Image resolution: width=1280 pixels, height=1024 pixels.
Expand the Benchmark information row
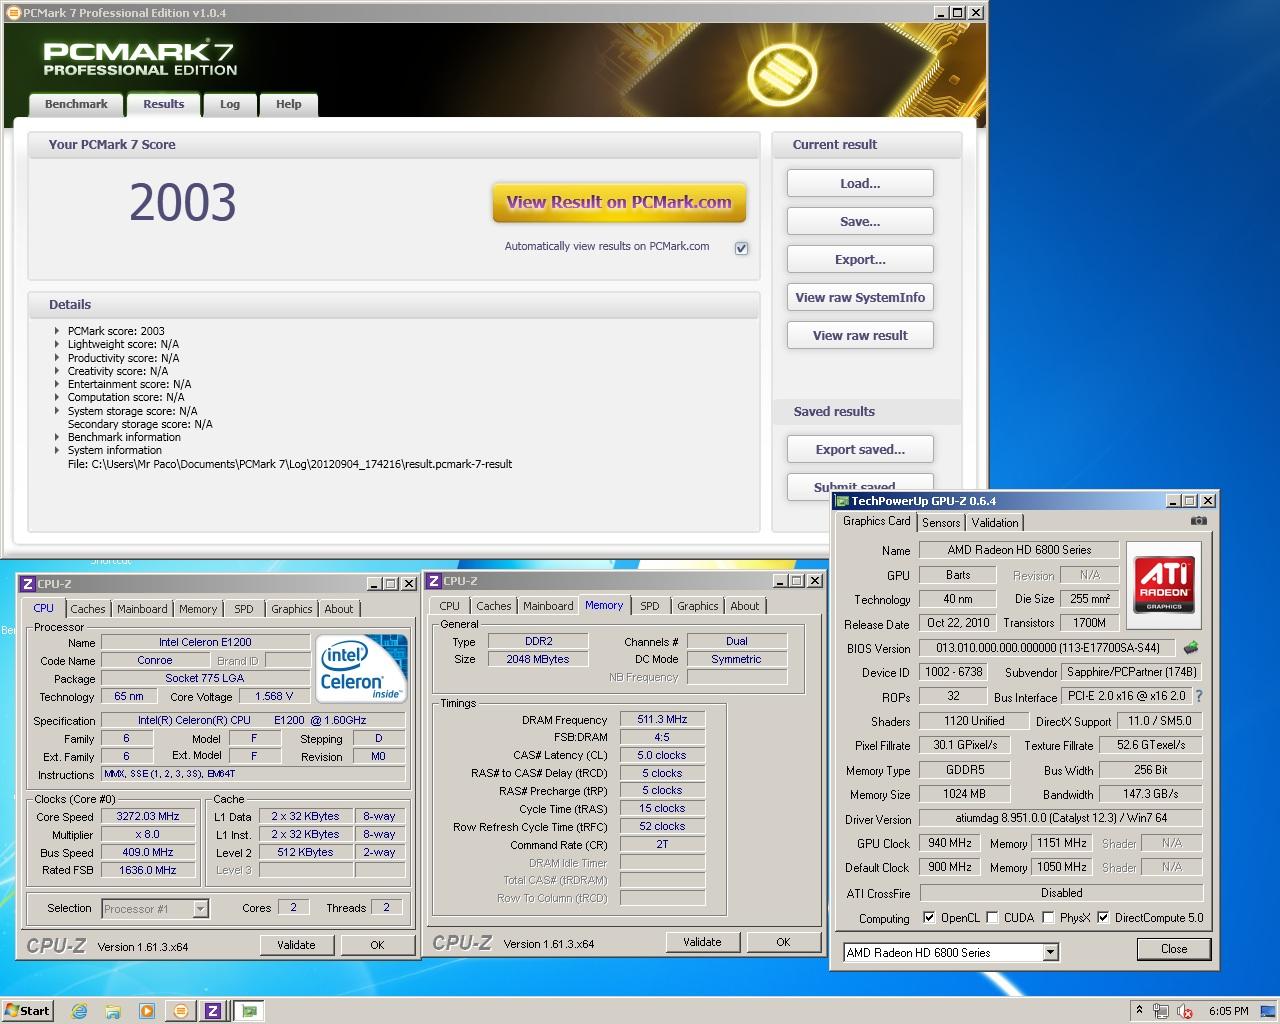point(57,437)
